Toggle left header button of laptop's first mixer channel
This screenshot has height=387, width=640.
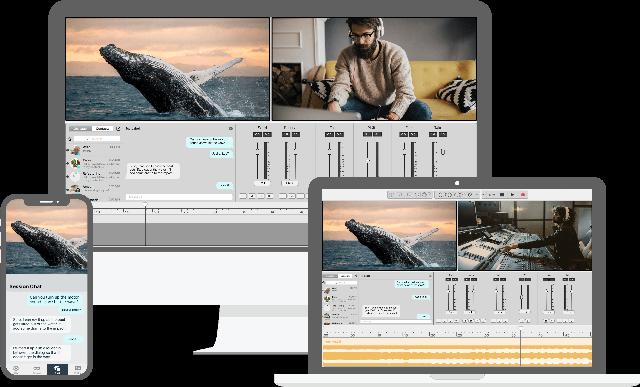coord(448,279)
